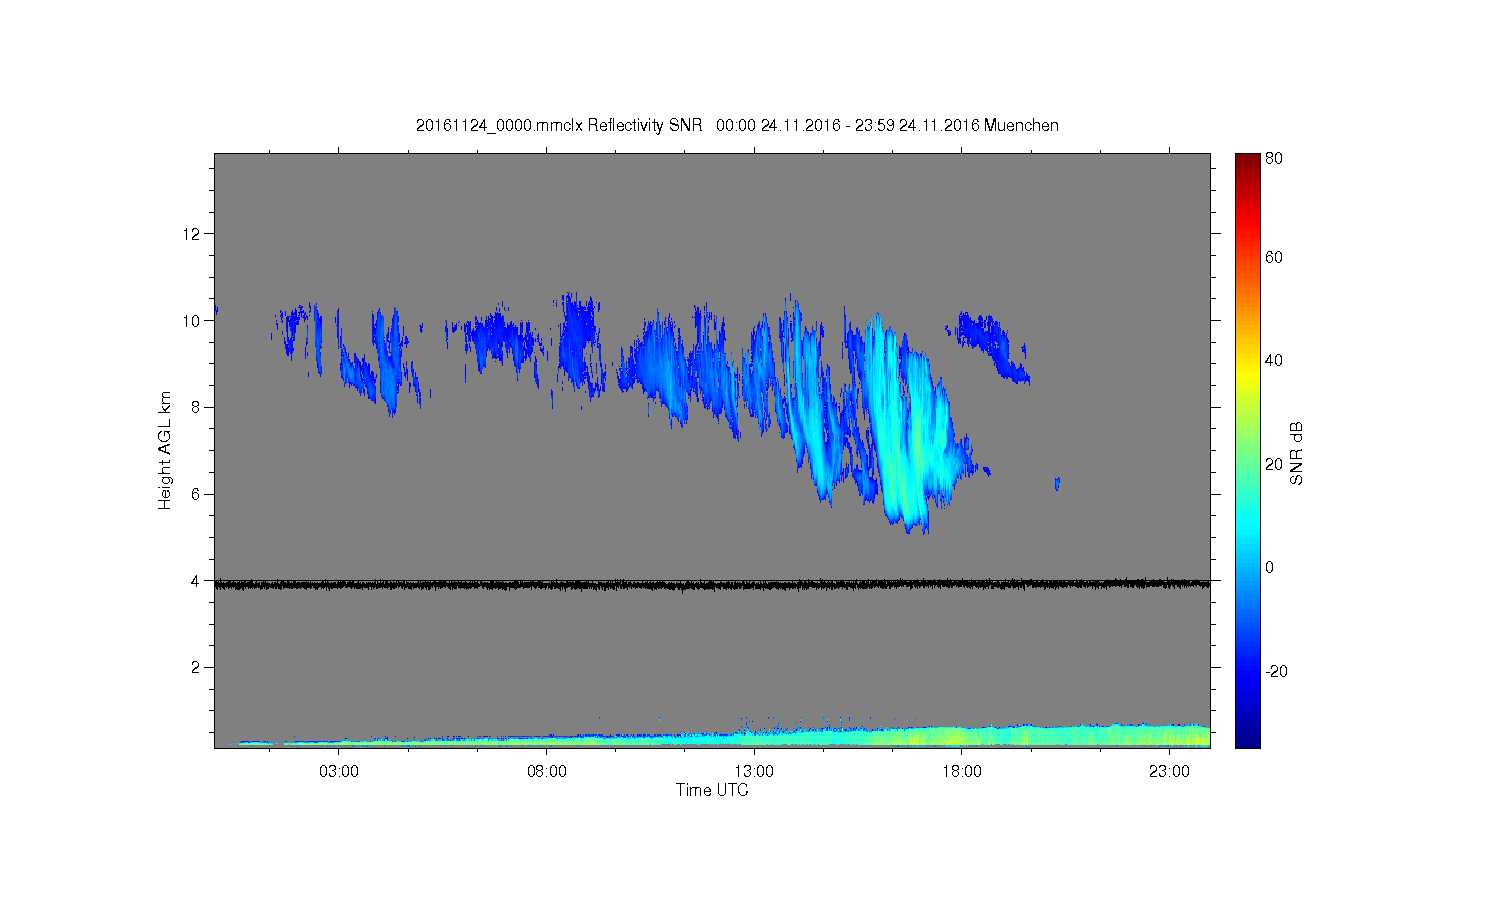The image size is (1500, 900).
Task: Click the height axis label 4
Action: tap(196, 580)
